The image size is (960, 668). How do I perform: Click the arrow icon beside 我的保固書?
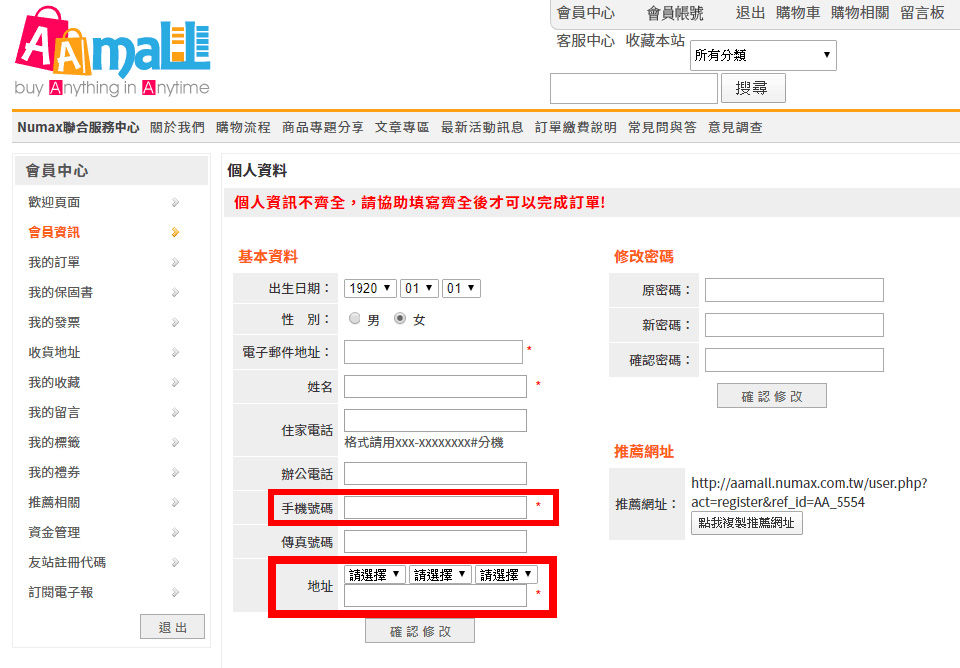coord(175,292)
